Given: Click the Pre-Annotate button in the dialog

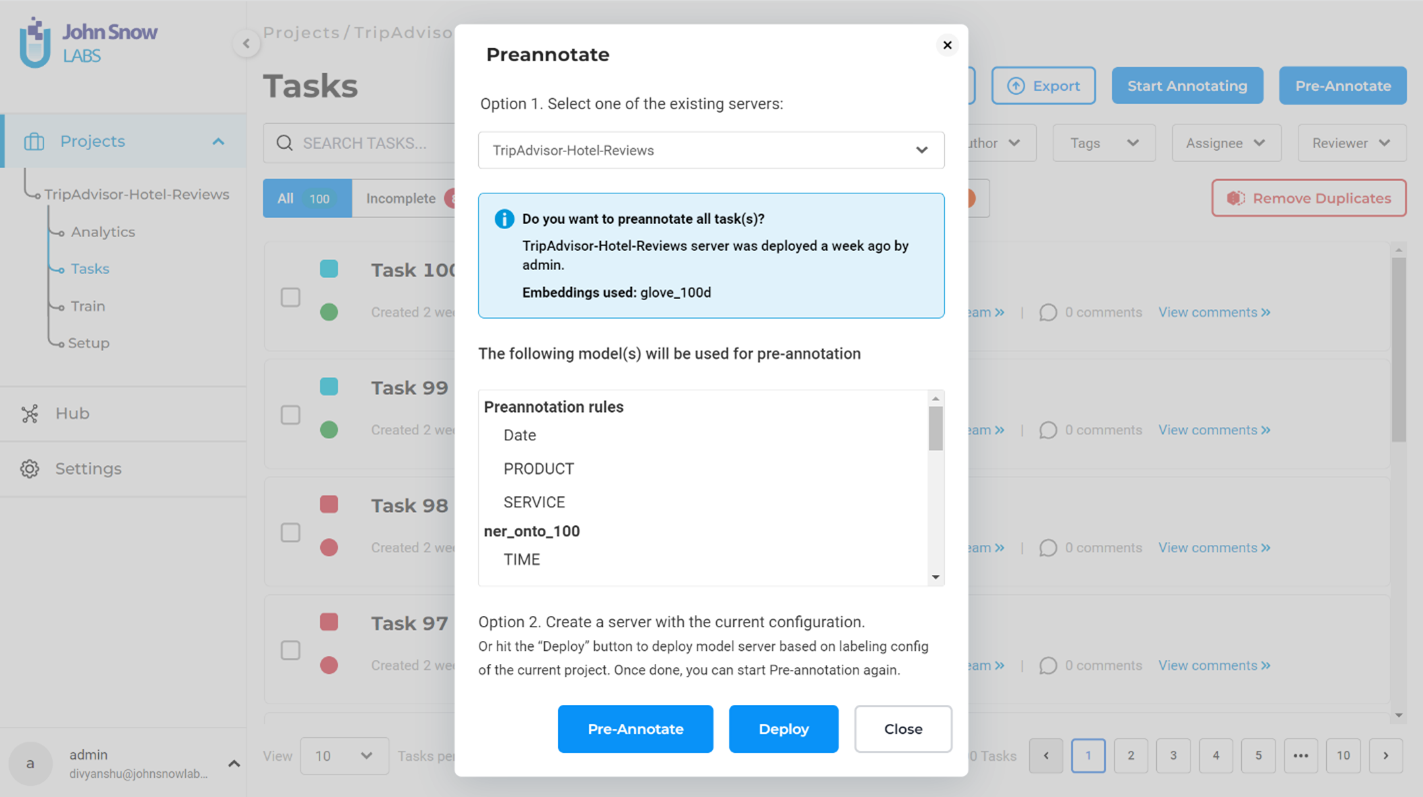Looking at the screenshot, I should (635, 729).
